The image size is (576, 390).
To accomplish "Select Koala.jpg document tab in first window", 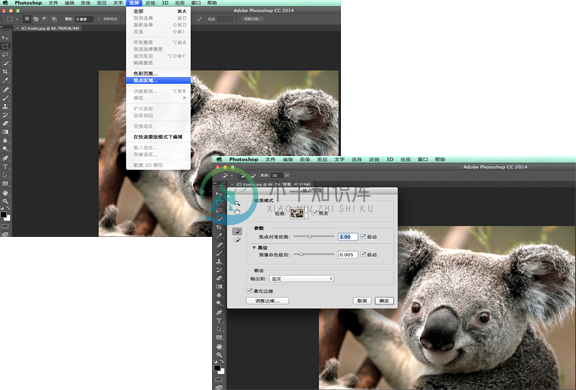I will (48, 28).
